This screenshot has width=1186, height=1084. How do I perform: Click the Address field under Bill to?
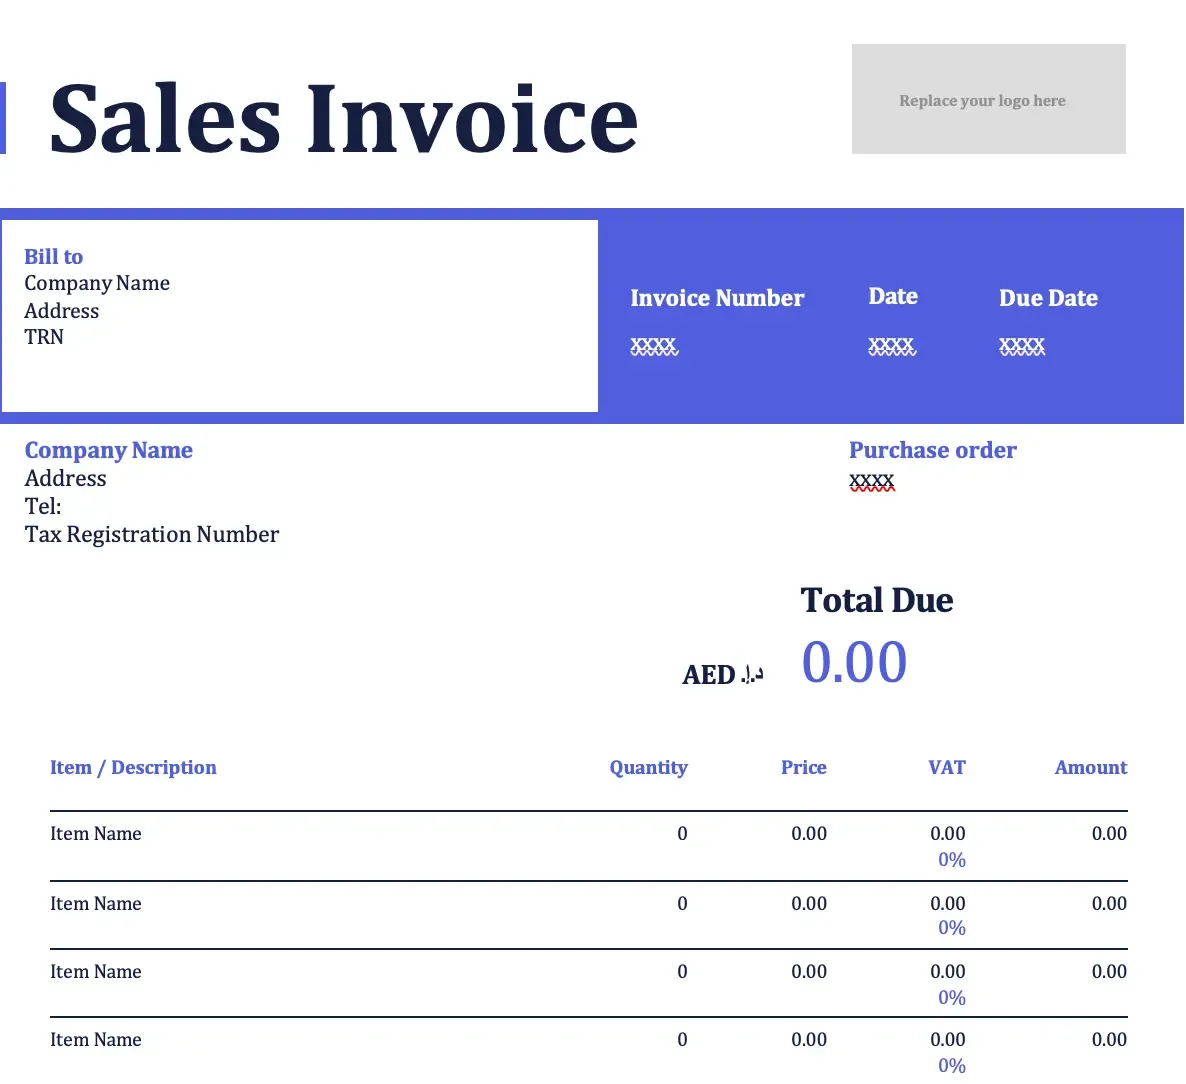pyautogui.click(x=61, y=311)
